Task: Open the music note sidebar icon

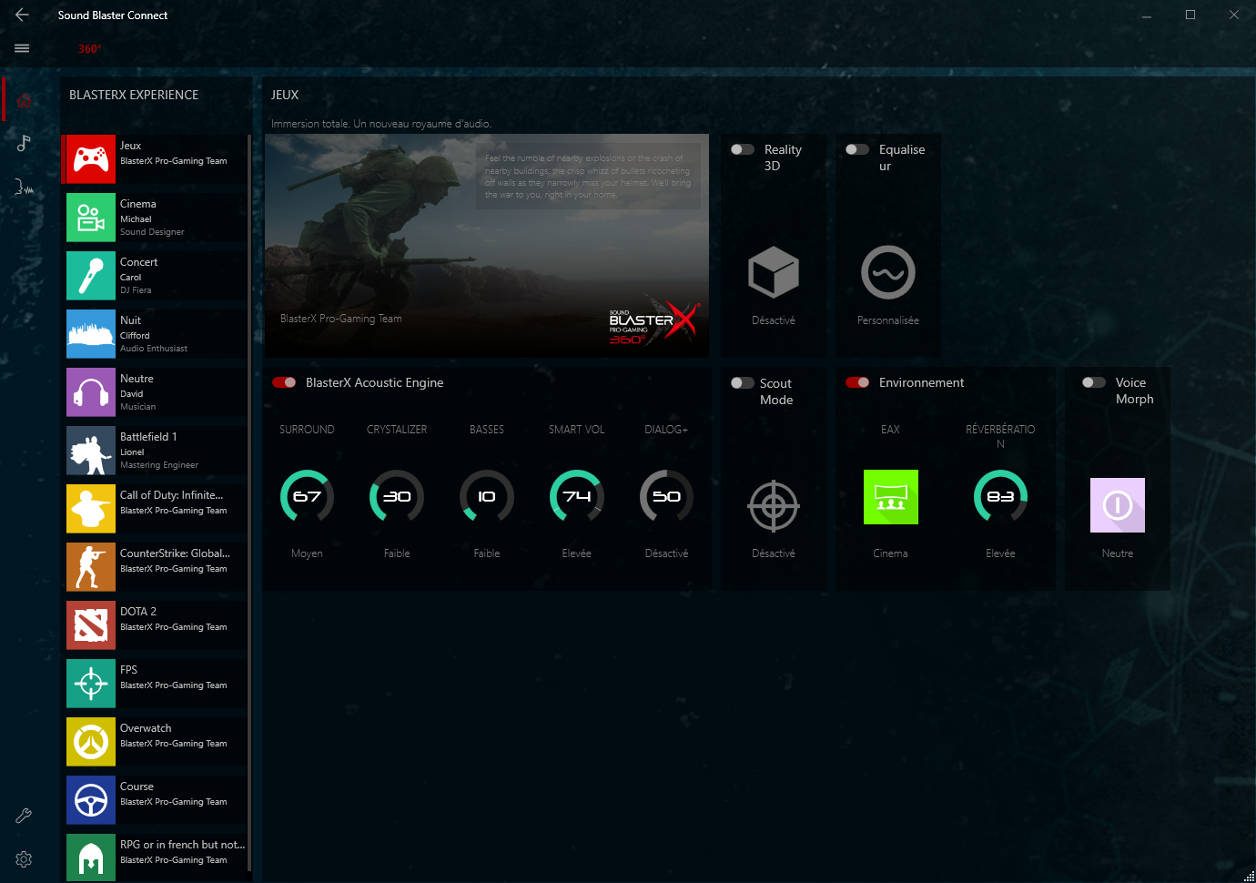Action: (x=24, y=143)
